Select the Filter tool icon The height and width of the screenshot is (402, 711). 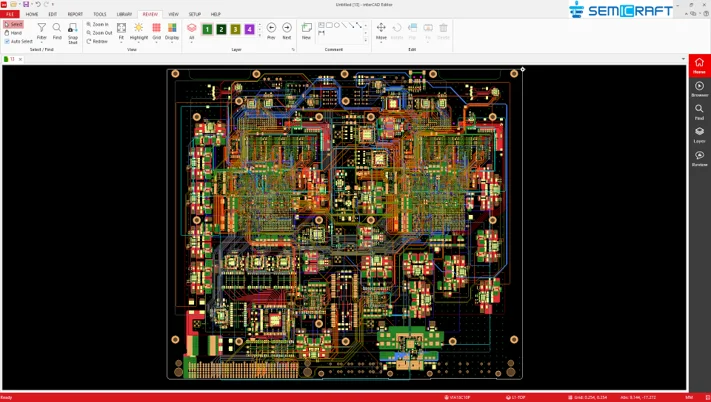coord(41,30)
